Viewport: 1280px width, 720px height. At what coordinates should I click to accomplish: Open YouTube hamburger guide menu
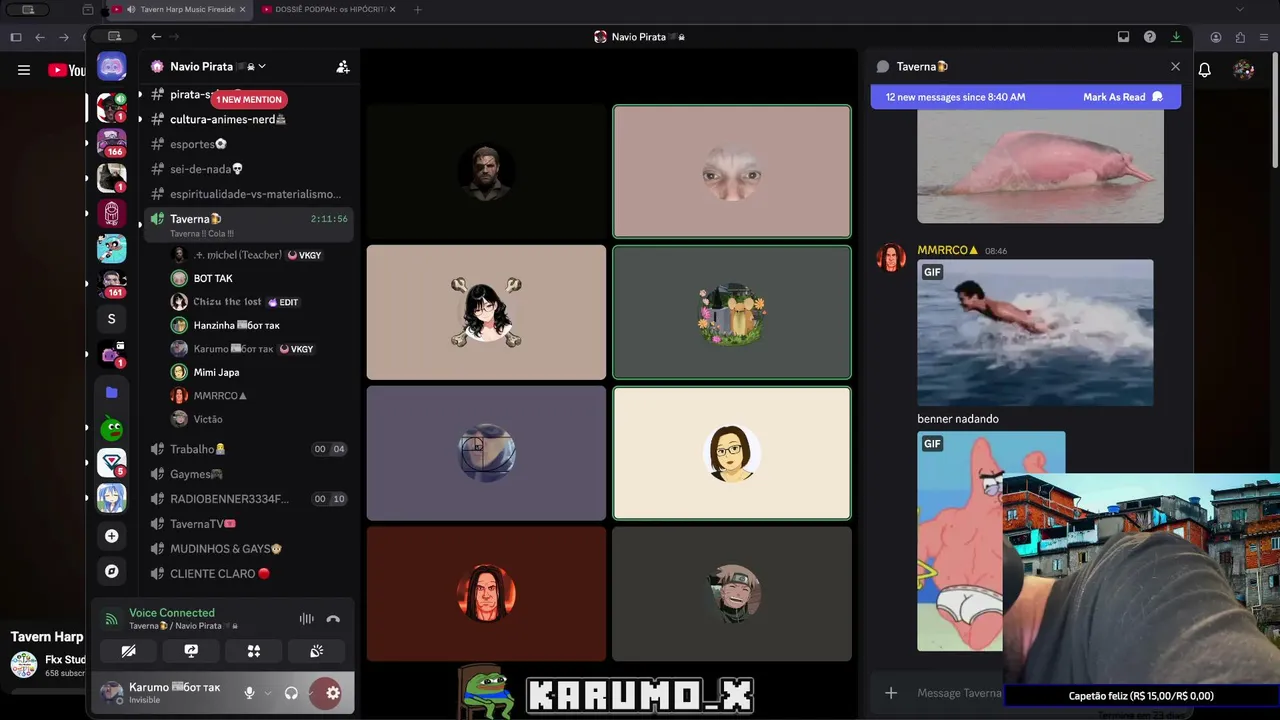pyautogui.click(x=24, y=70)
